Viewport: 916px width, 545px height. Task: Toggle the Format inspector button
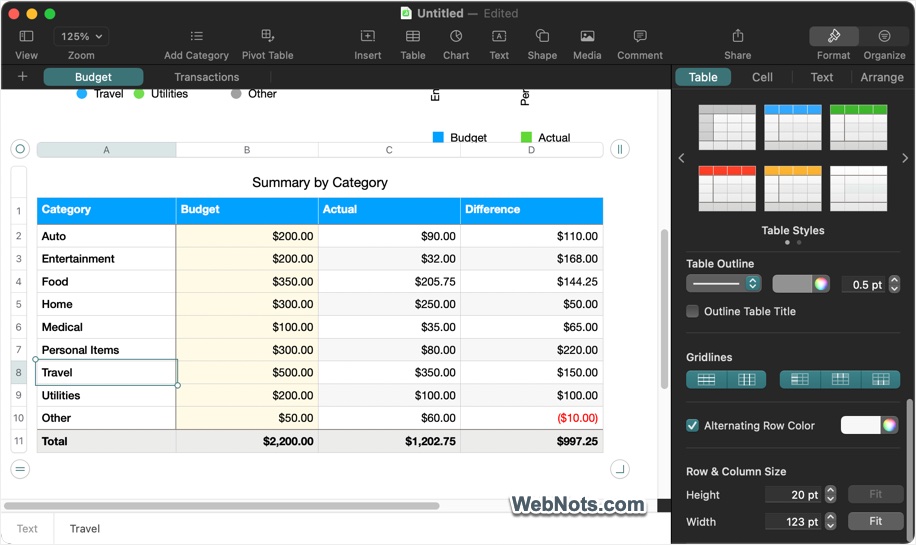point(834,36)
